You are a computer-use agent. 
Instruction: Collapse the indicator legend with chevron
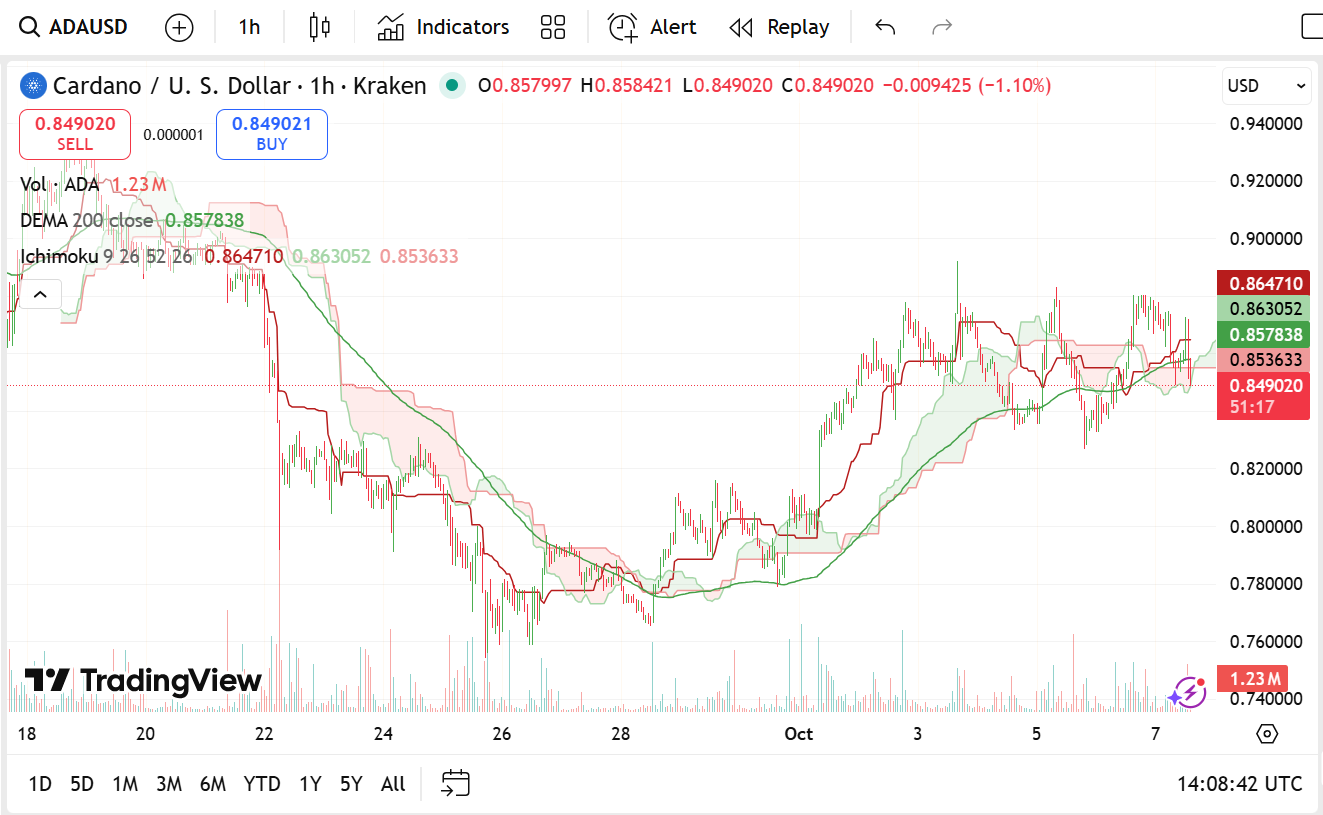pyautogui.click(x=40, y=294)
